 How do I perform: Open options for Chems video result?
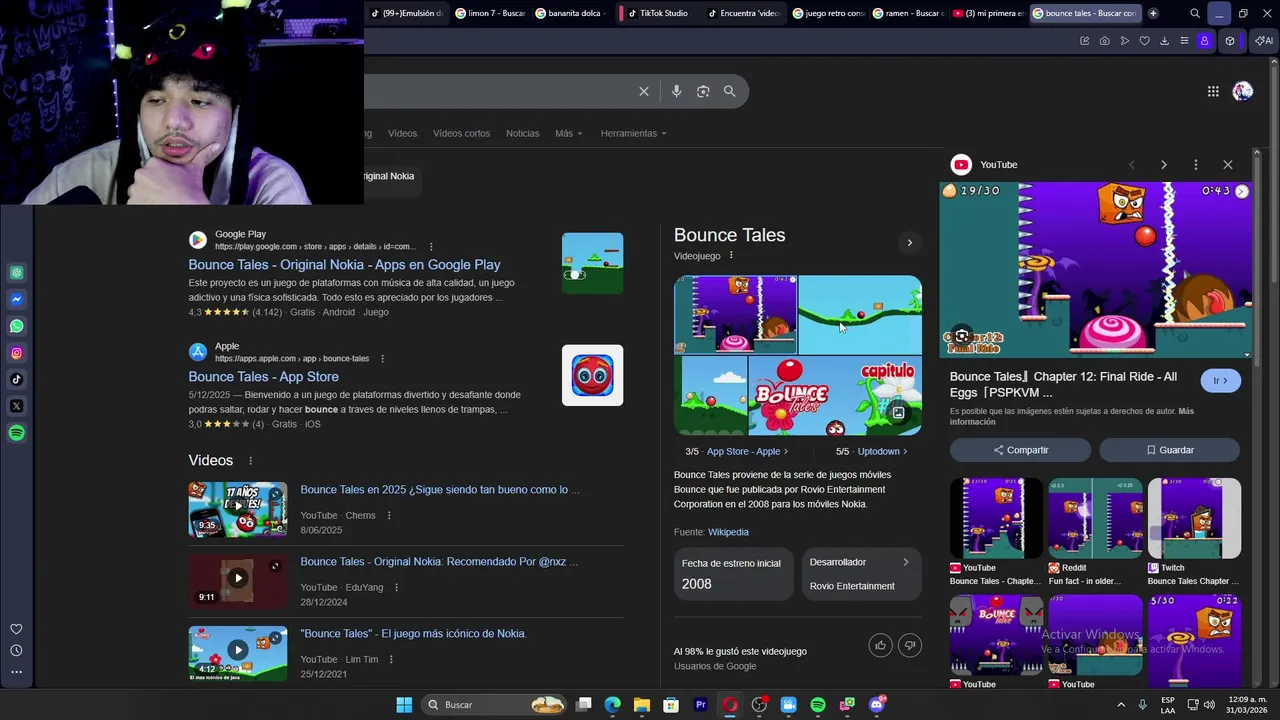tap(389, 516)
